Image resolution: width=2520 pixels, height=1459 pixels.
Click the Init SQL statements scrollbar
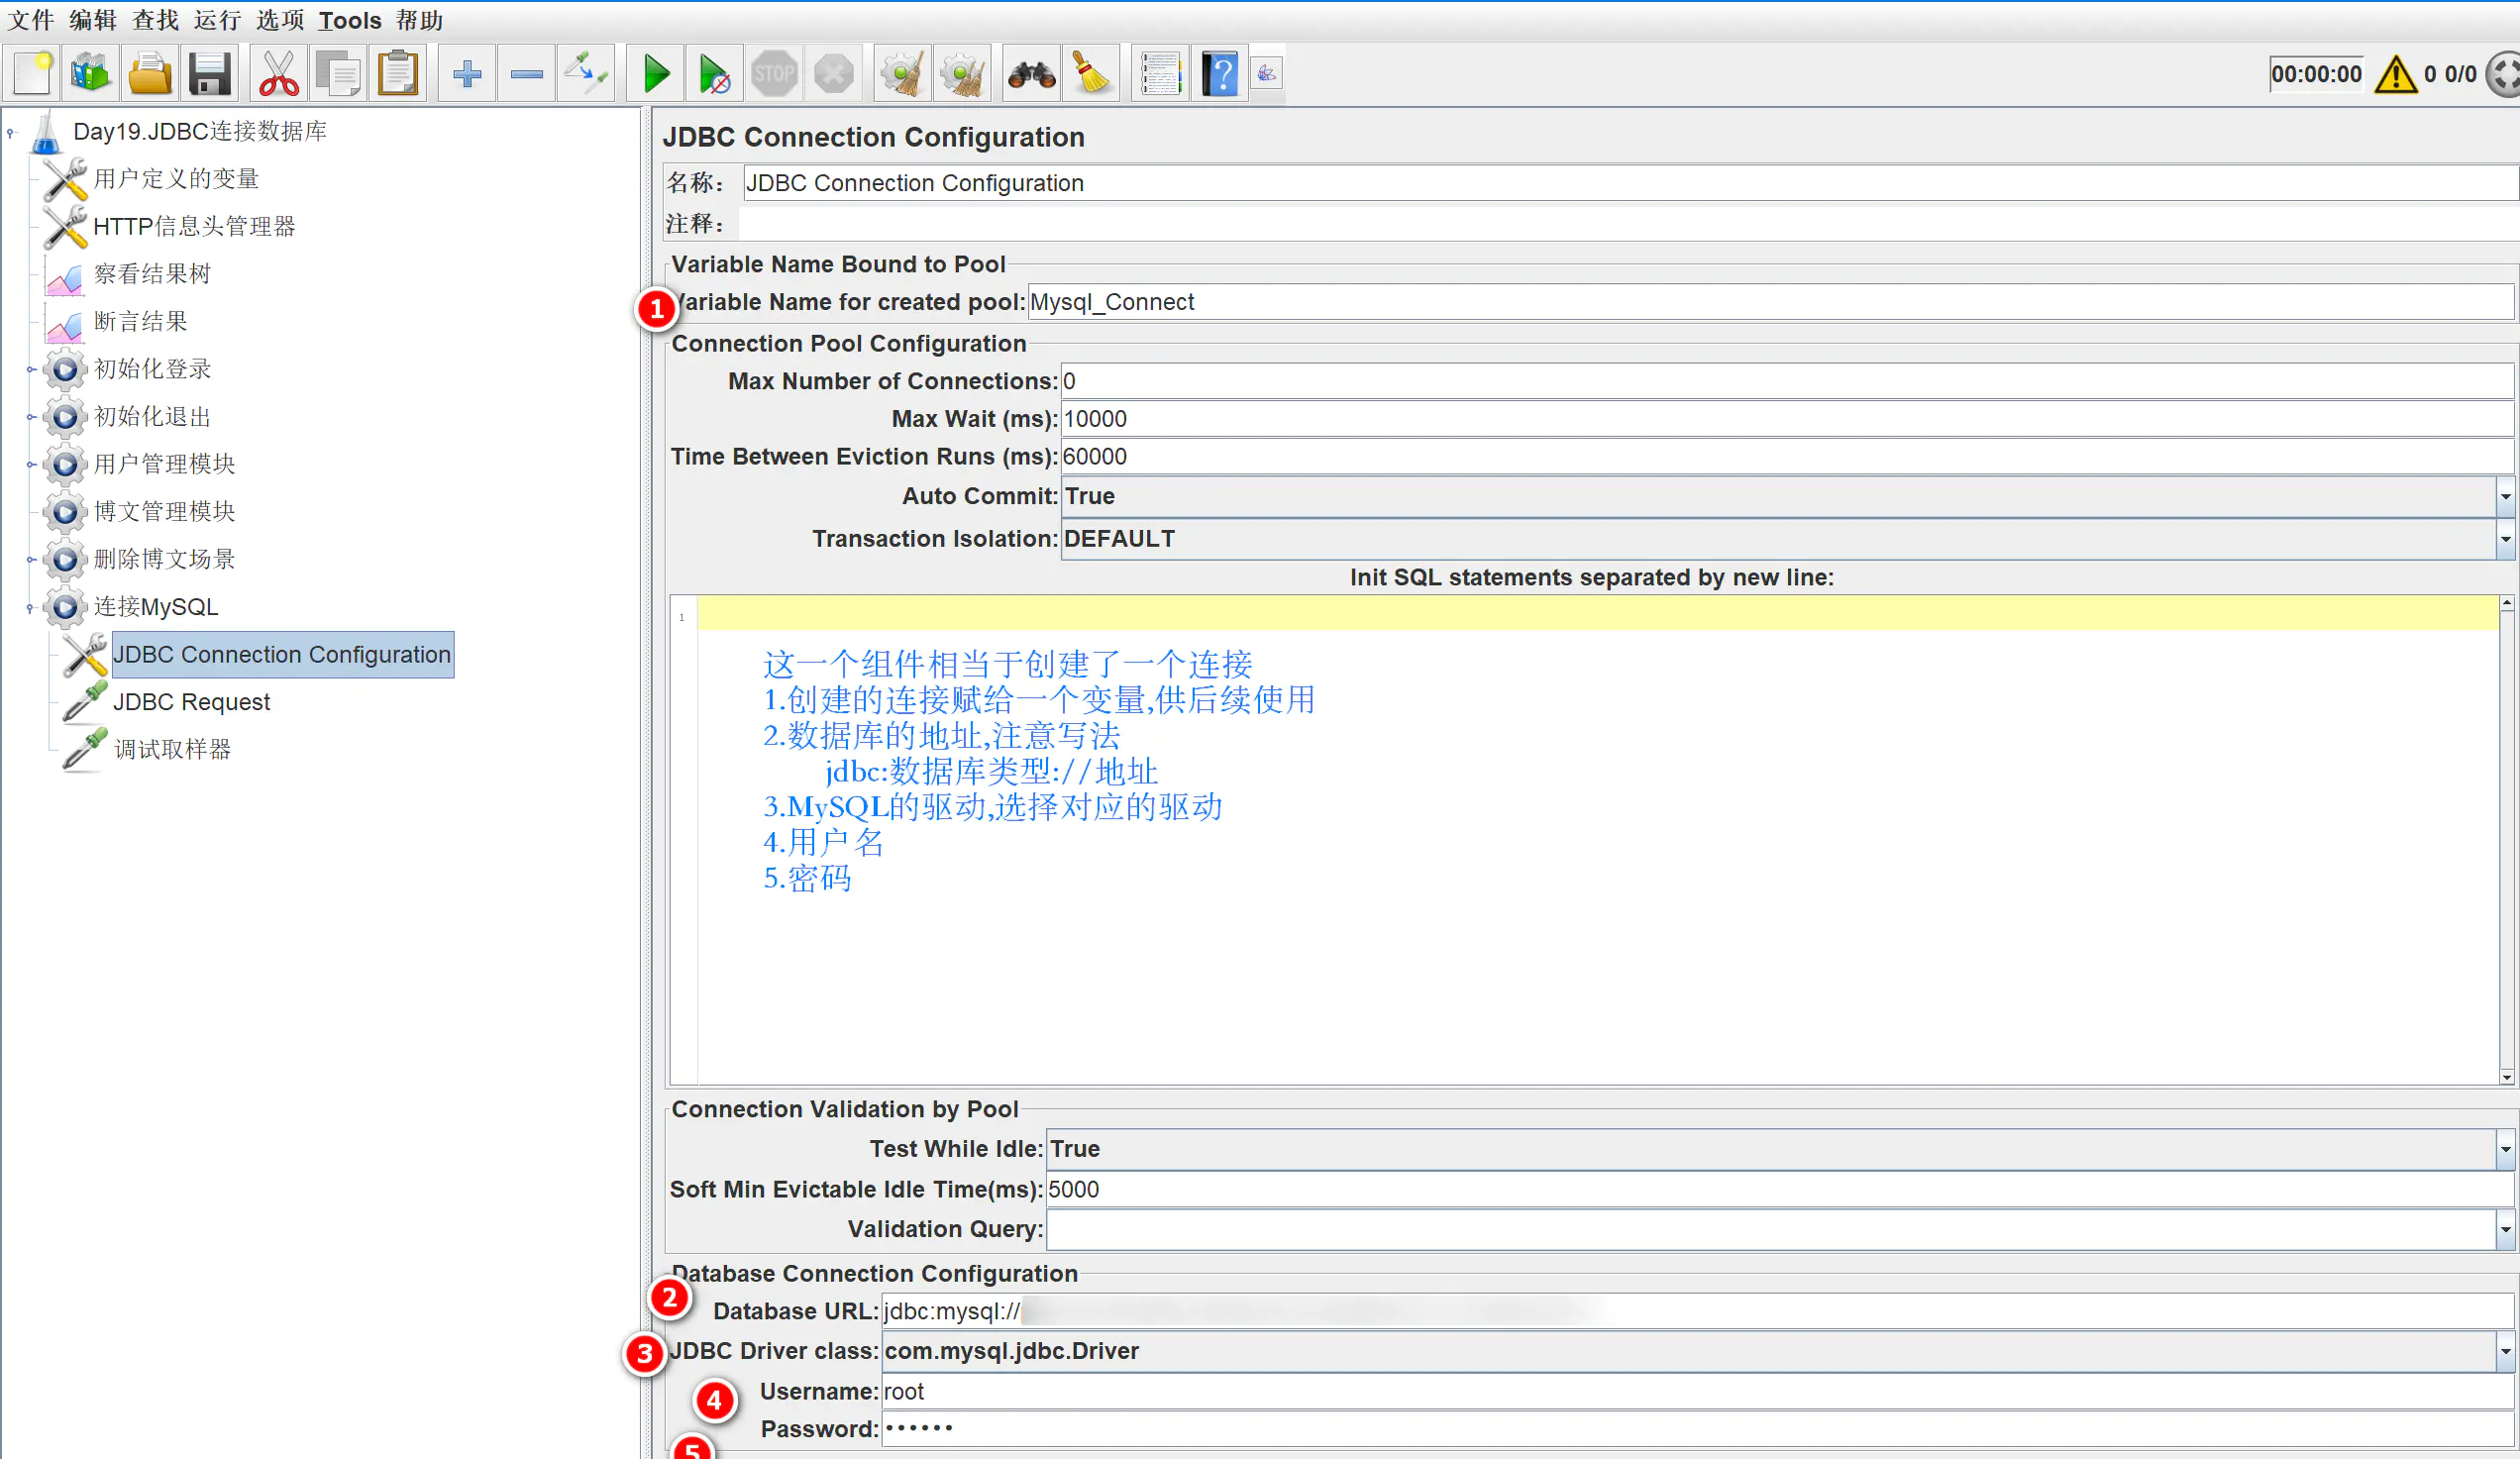pos(2507,840)
